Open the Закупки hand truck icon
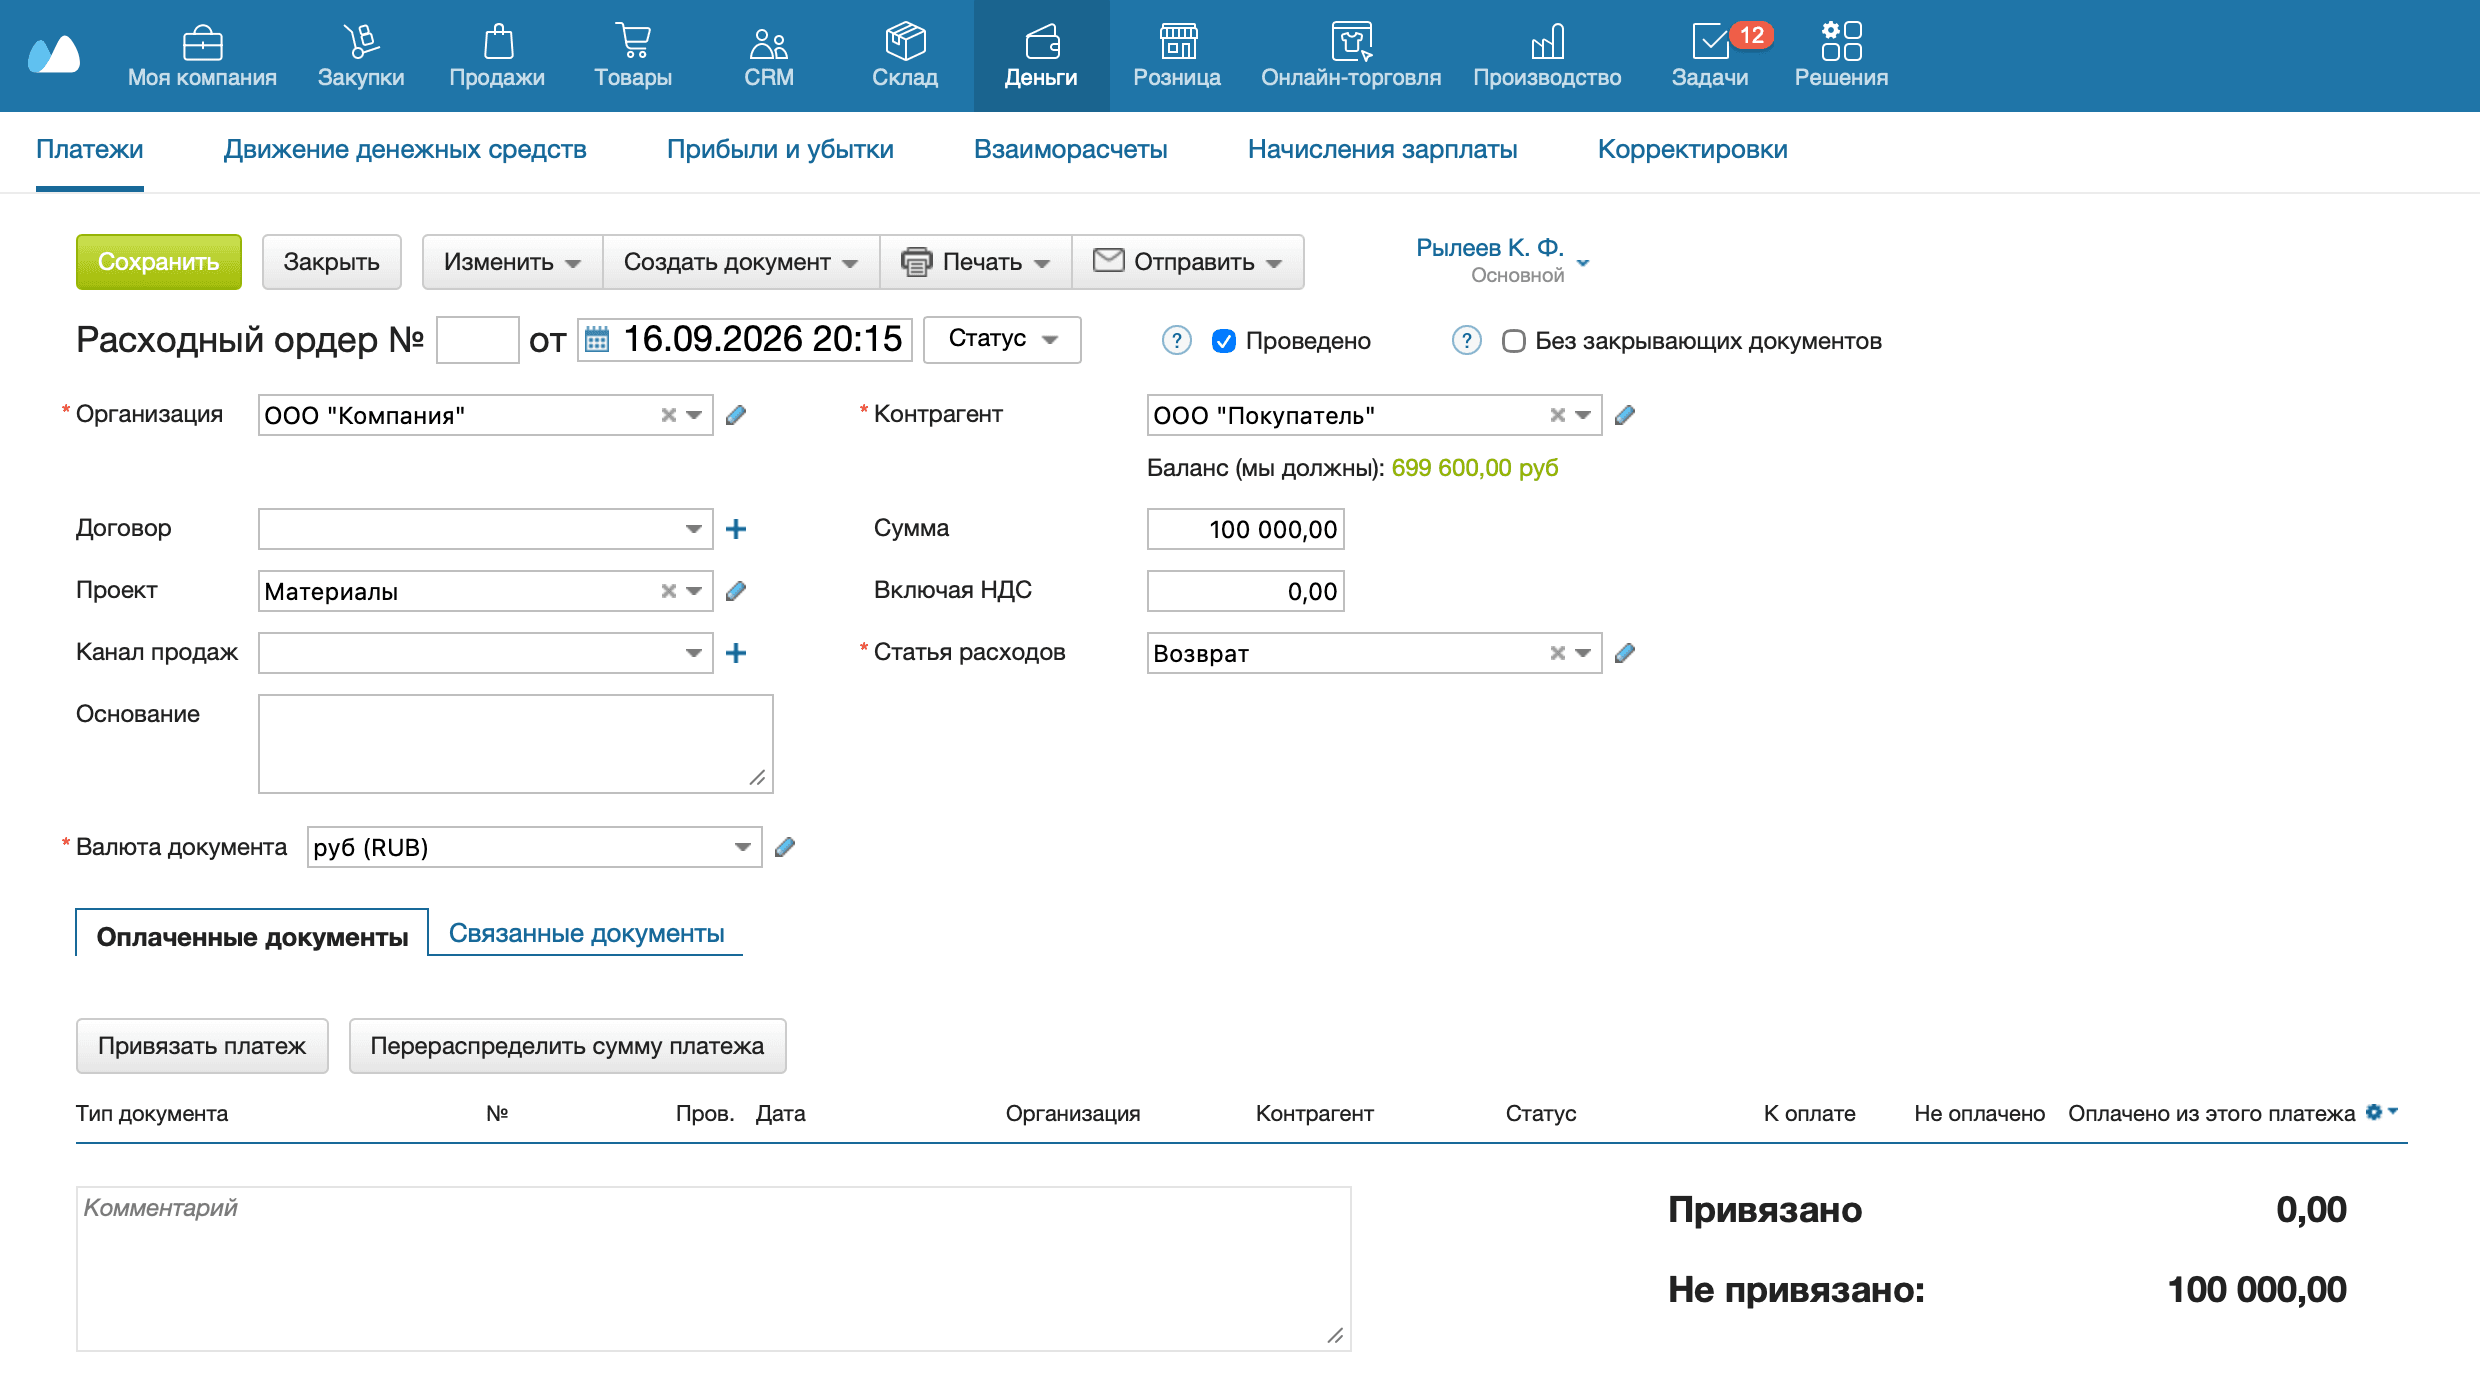 click(x=361, y=42)
